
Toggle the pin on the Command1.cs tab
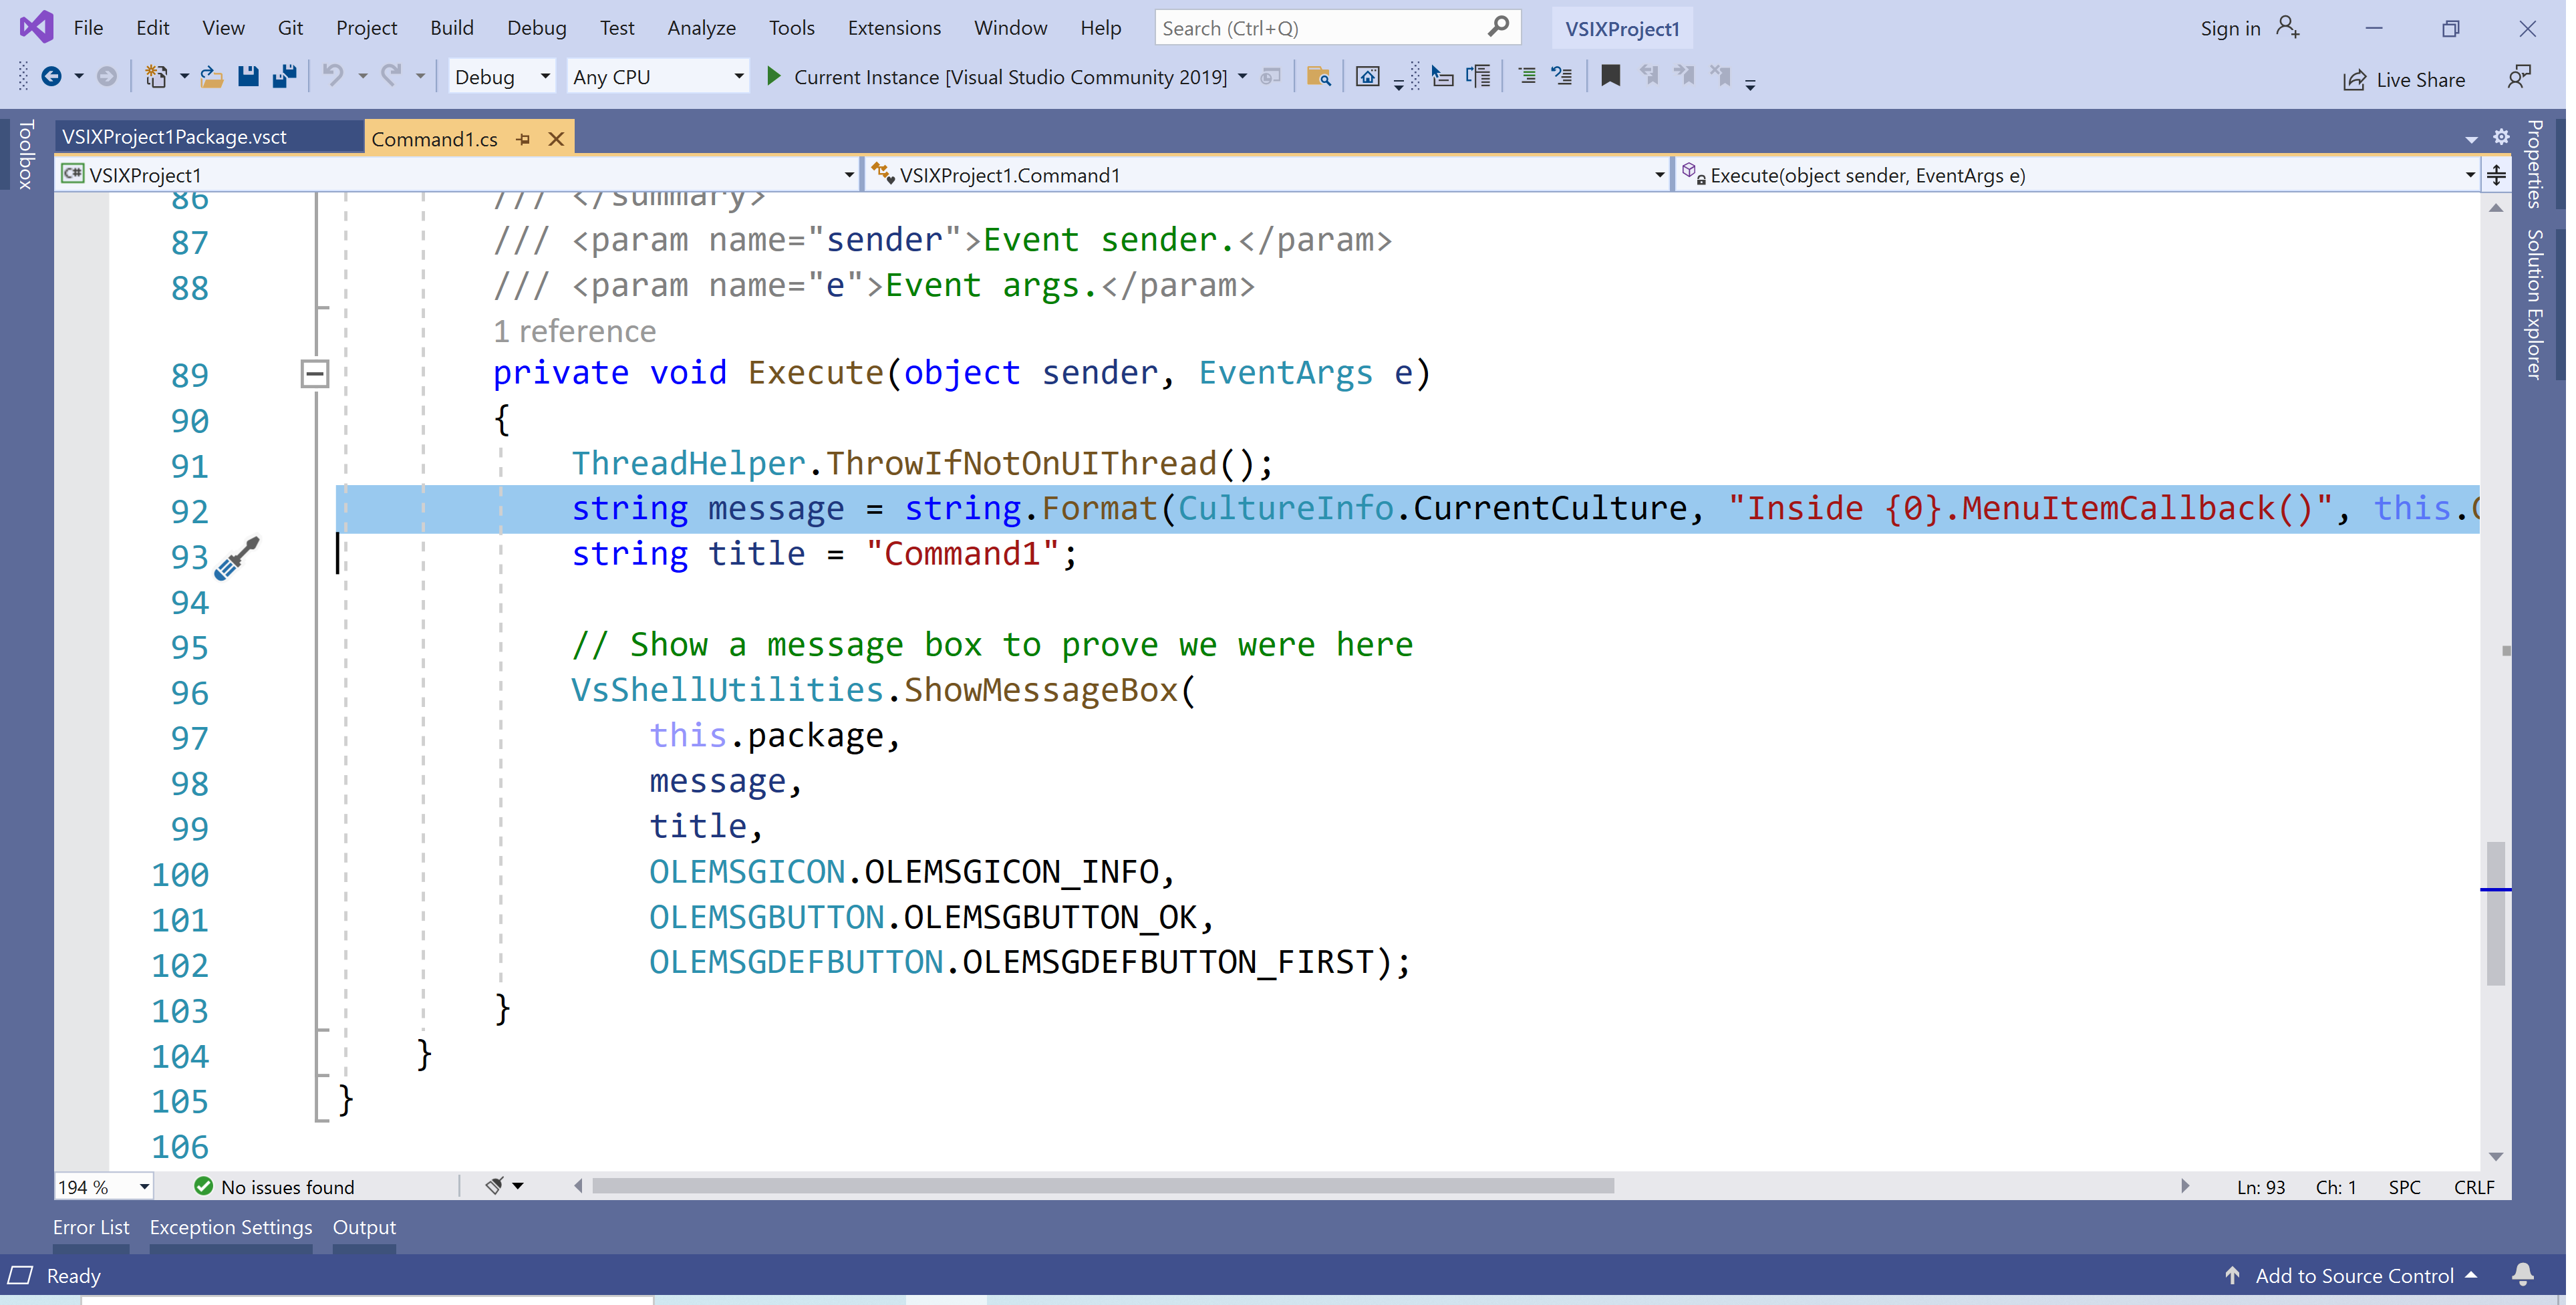pyautogui.click(x=523, y=139)
